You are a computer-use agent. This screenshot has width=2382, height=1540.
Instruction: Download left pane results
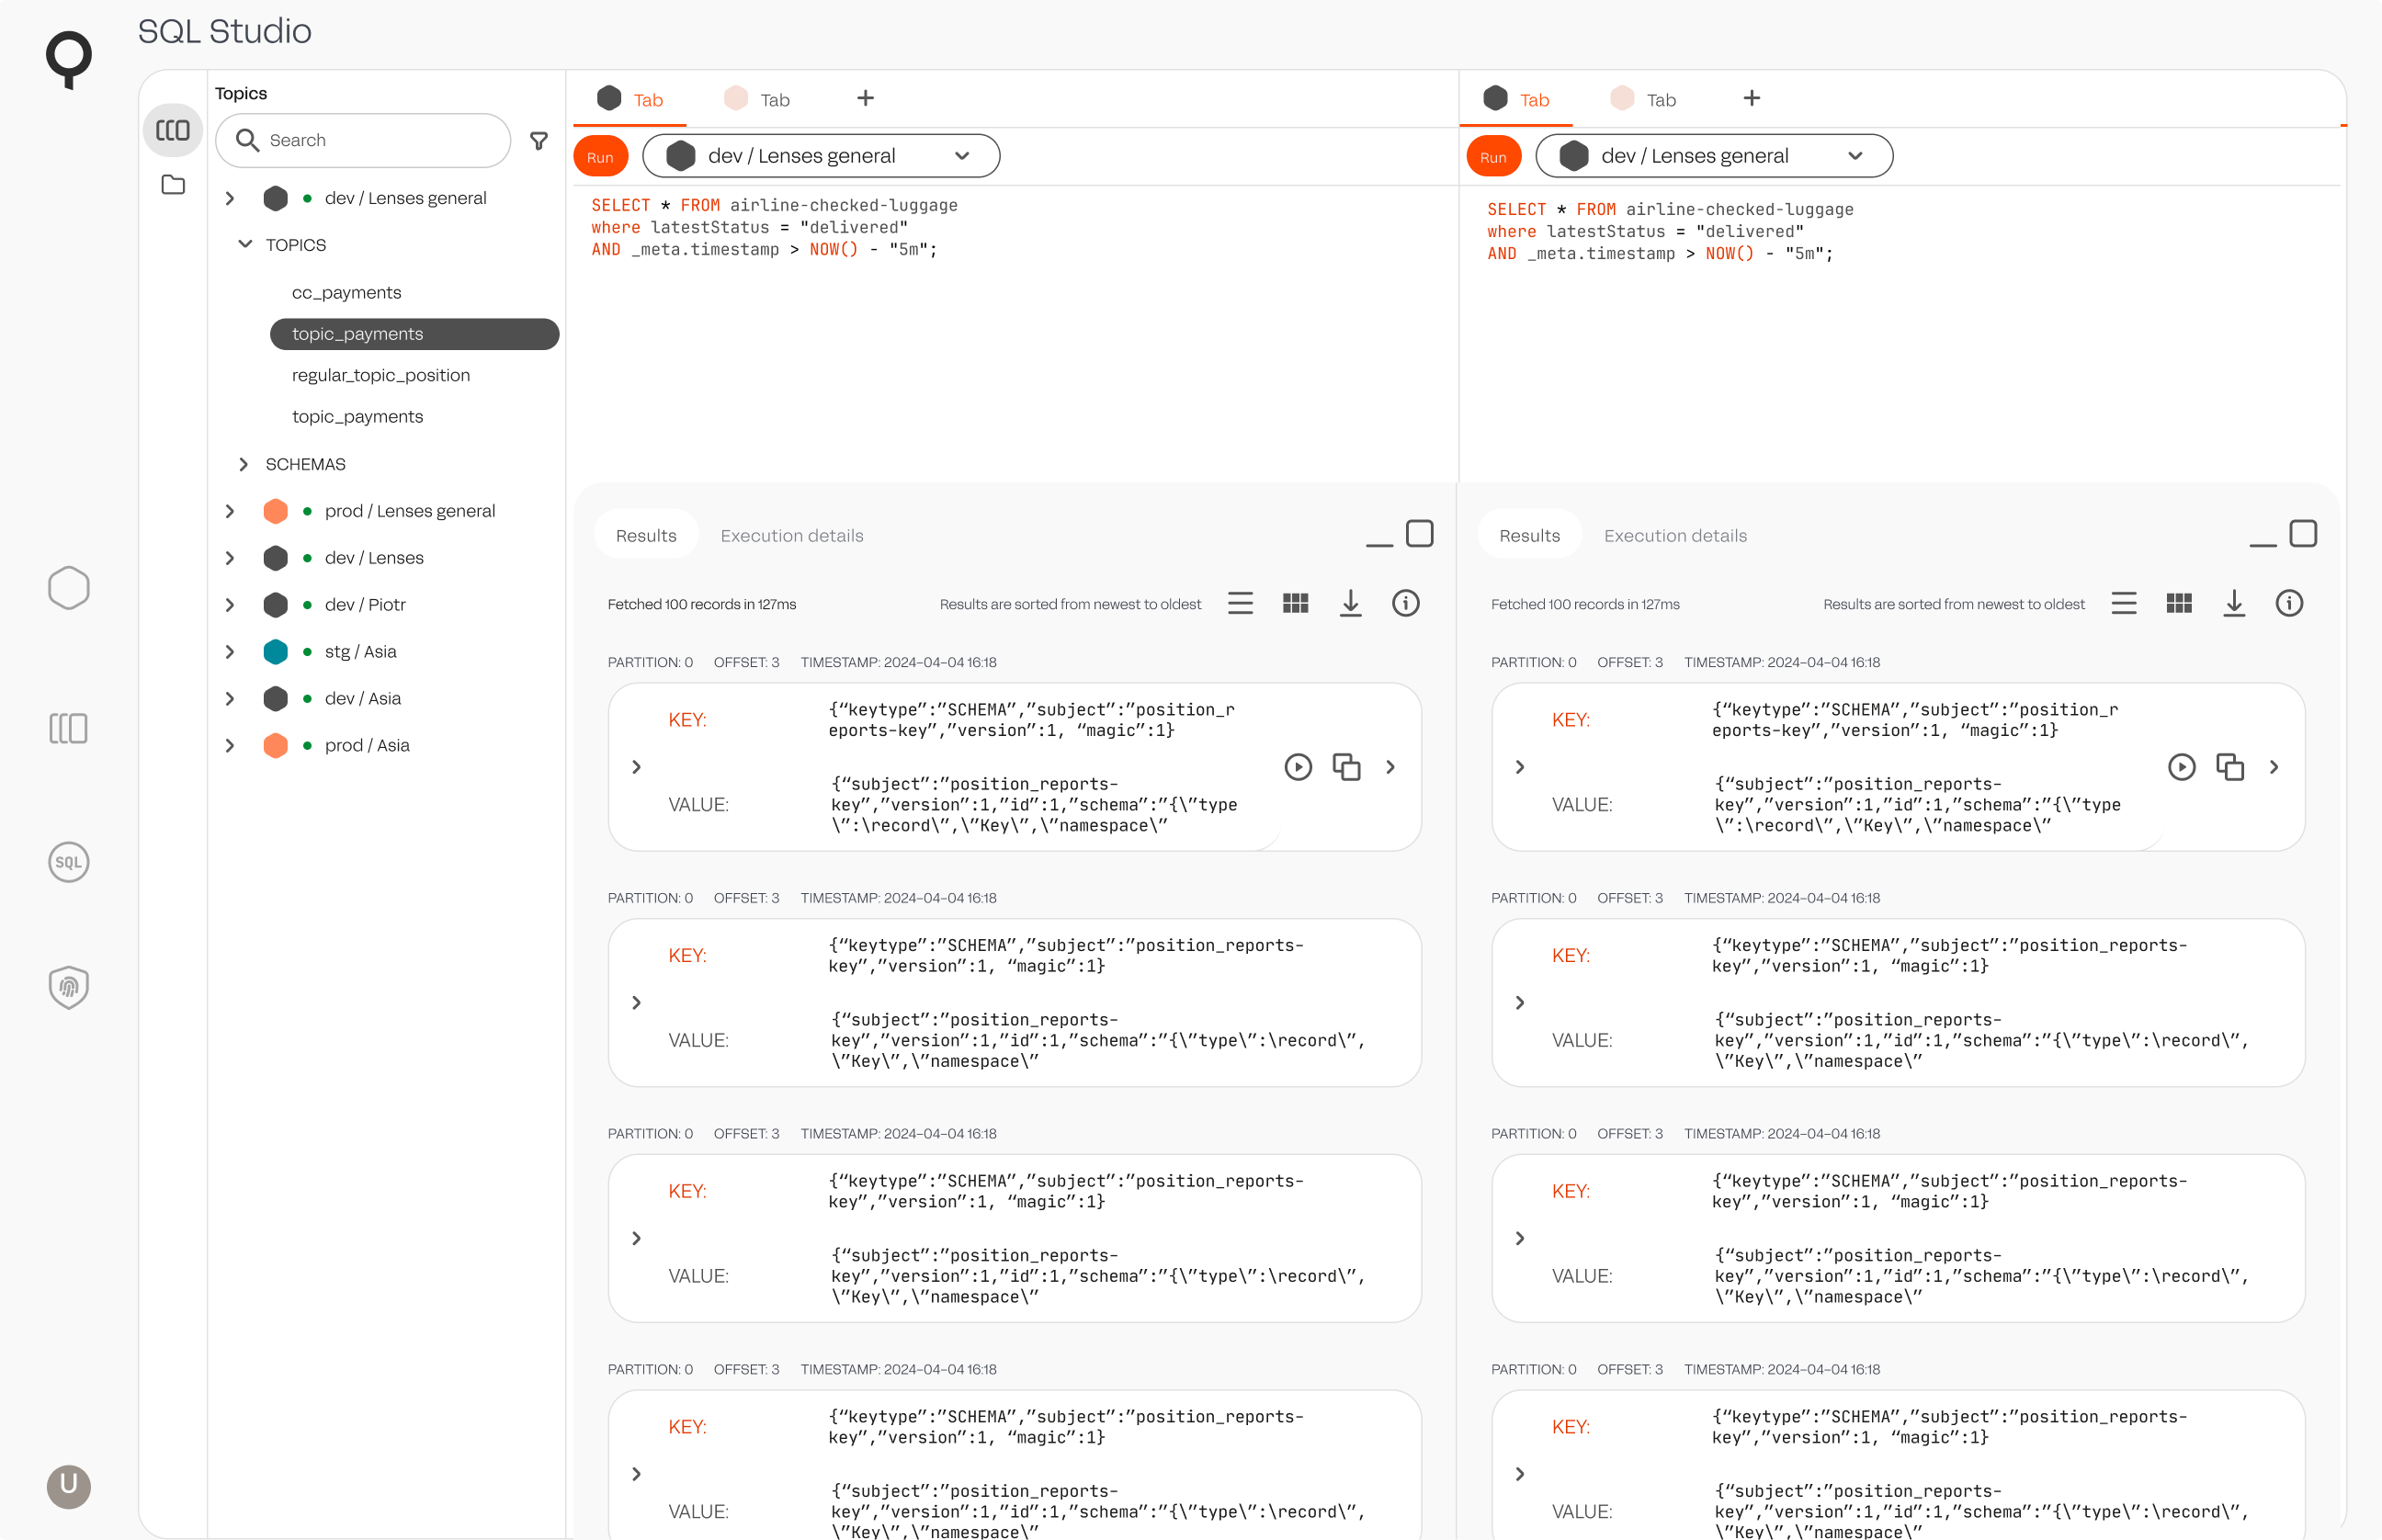[1350, 603]
